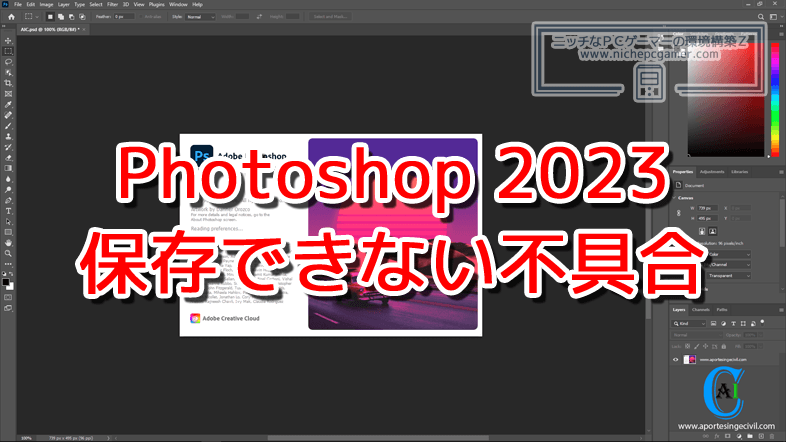Click the Create new group folder button

pyautogui.click(x=750, y=436)
